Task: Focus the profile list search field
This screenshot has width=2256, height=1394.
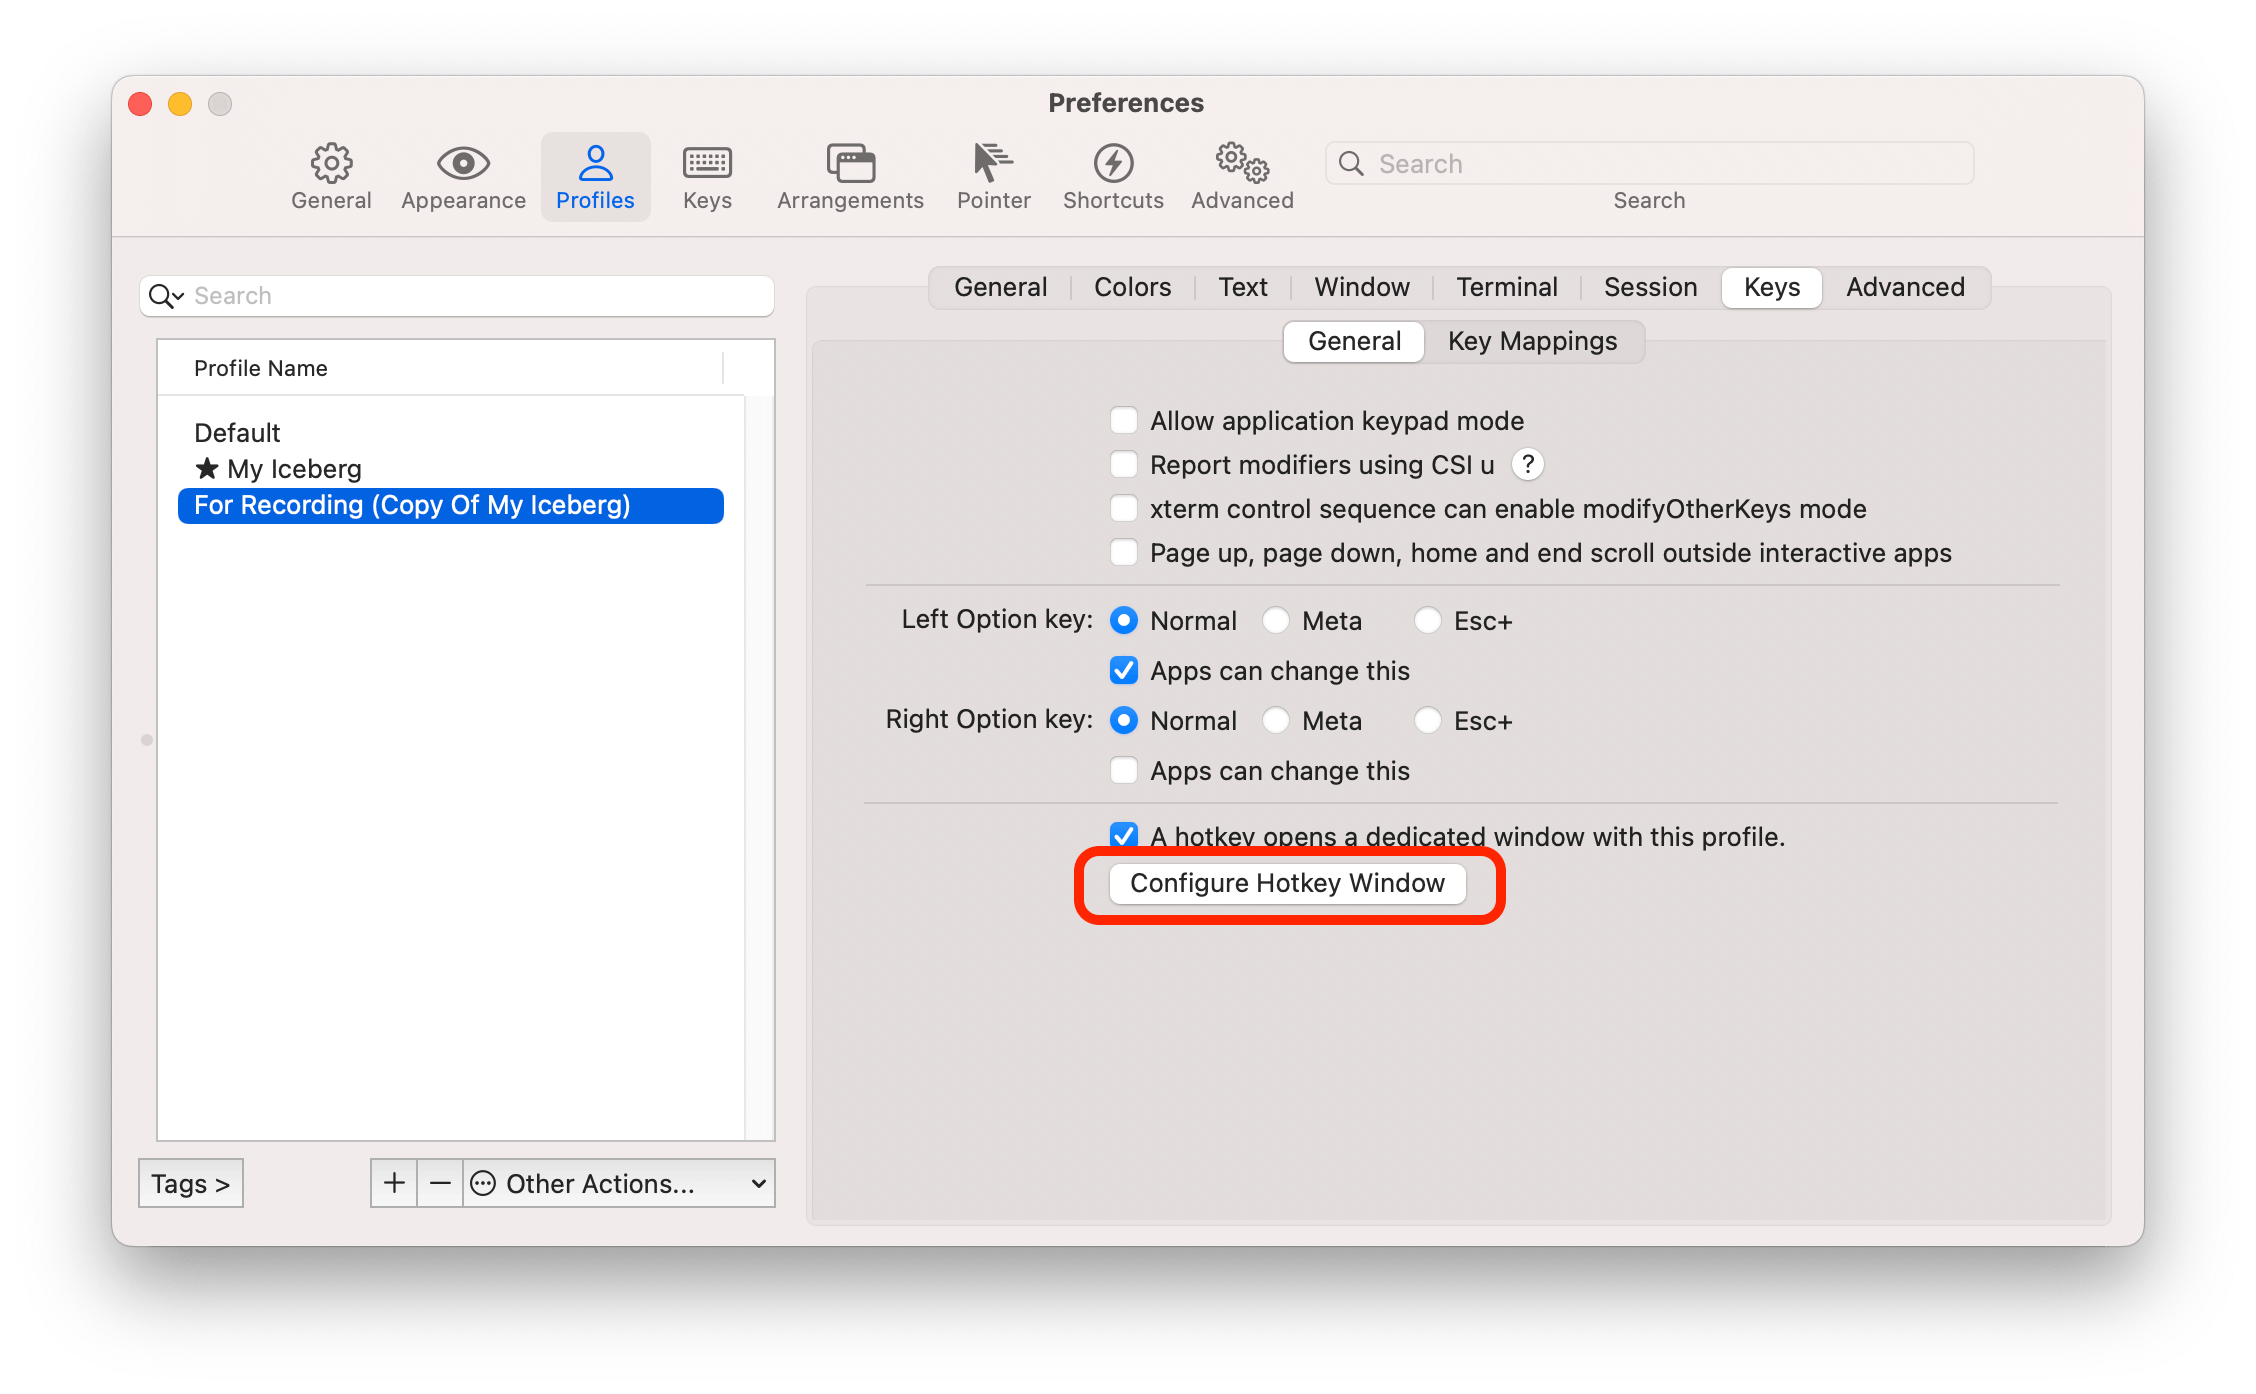Action: click(457, 296)
